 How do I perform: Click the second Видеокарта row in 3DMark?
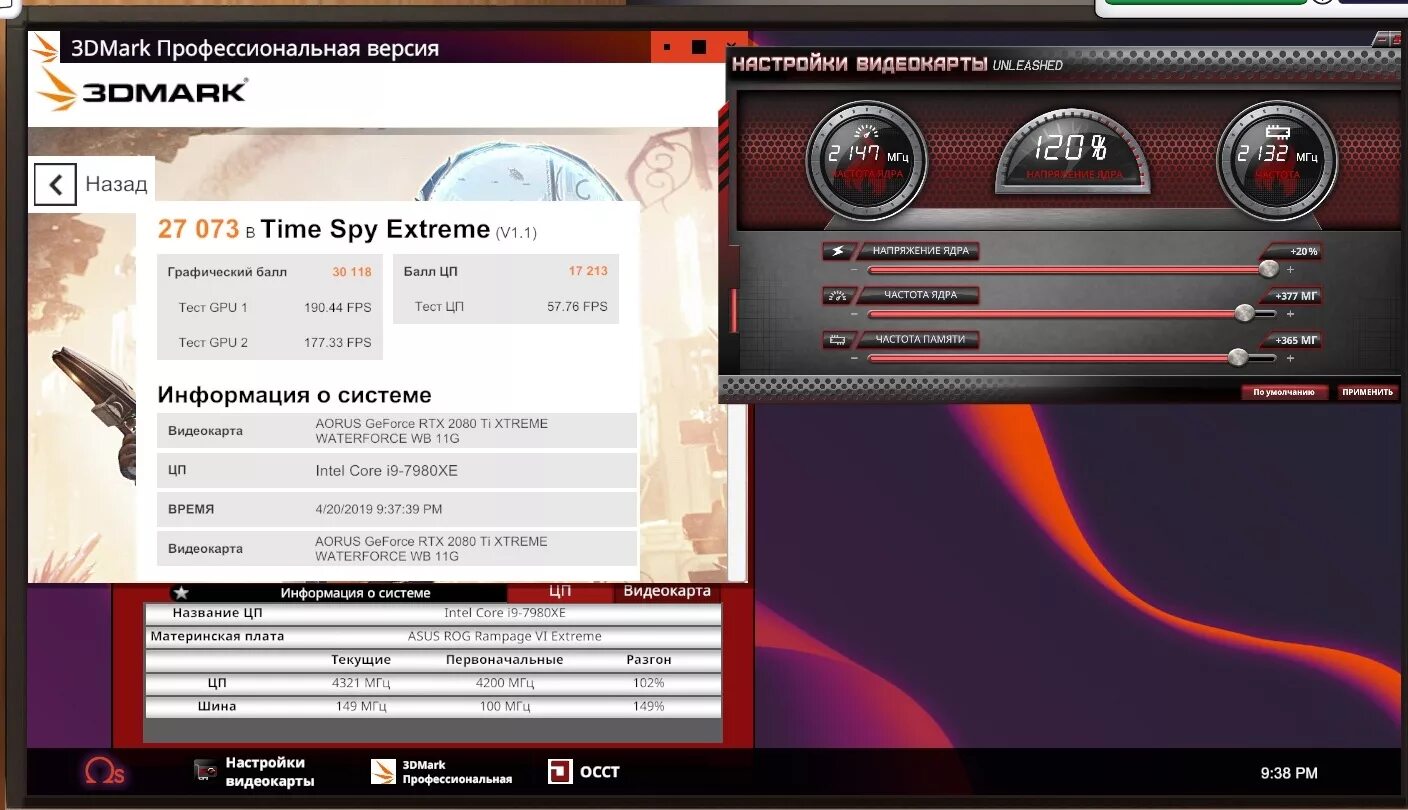[x=397, y=548]
